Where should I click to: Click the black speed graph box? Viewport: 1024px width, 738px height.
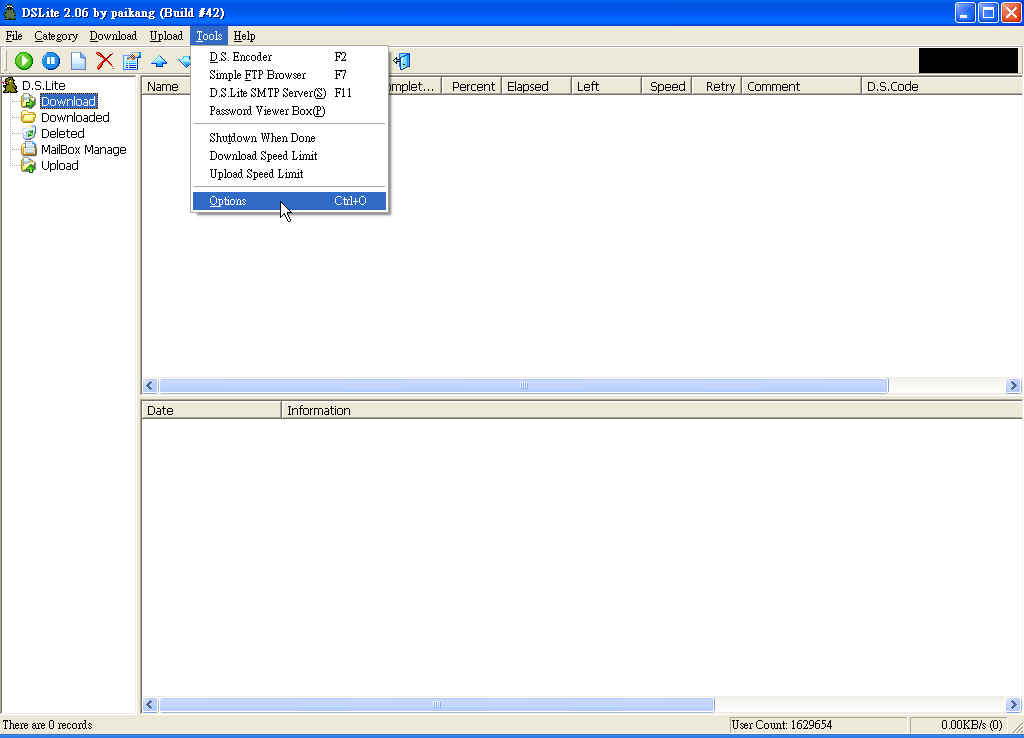[968, 61]
